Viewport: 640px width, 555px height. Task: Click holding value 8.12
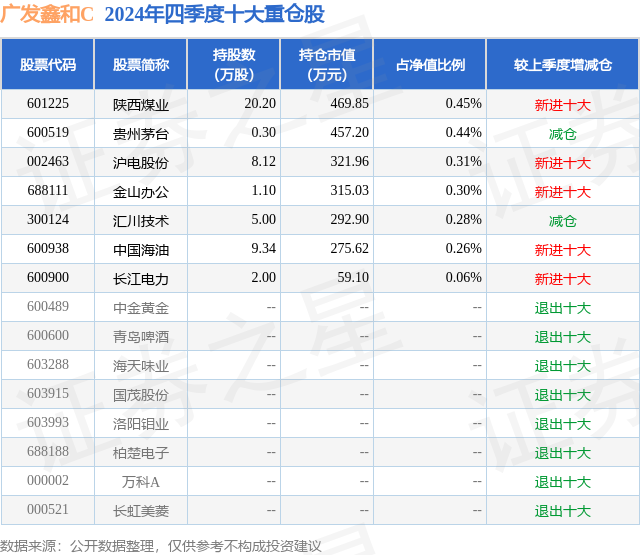pos(264,162)
